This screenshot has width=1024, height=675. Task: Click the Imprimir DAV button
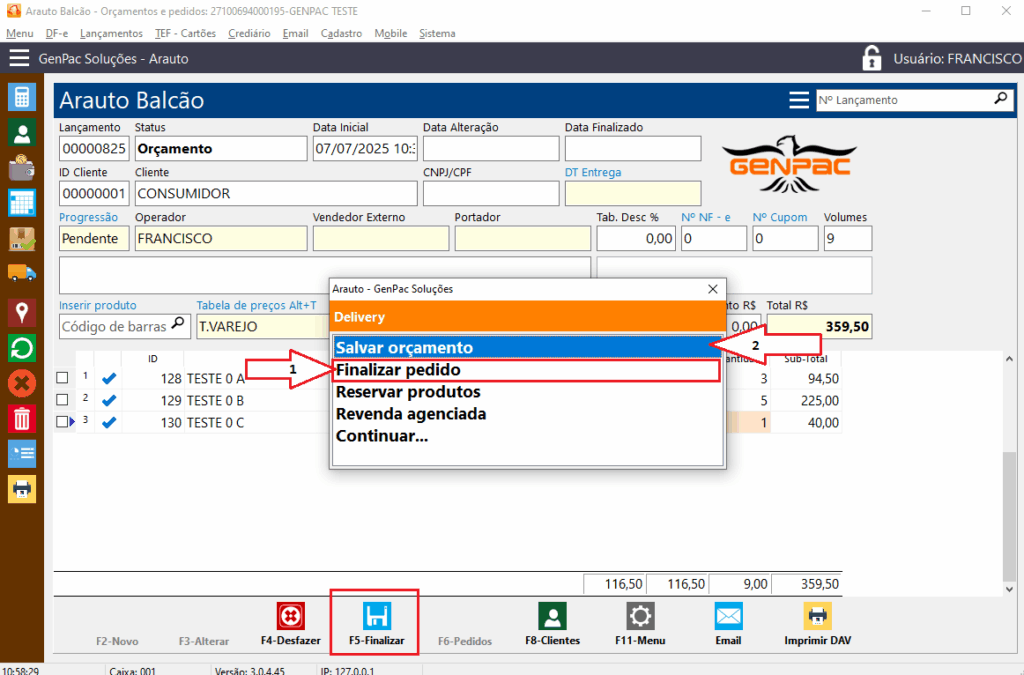(816, 624)
